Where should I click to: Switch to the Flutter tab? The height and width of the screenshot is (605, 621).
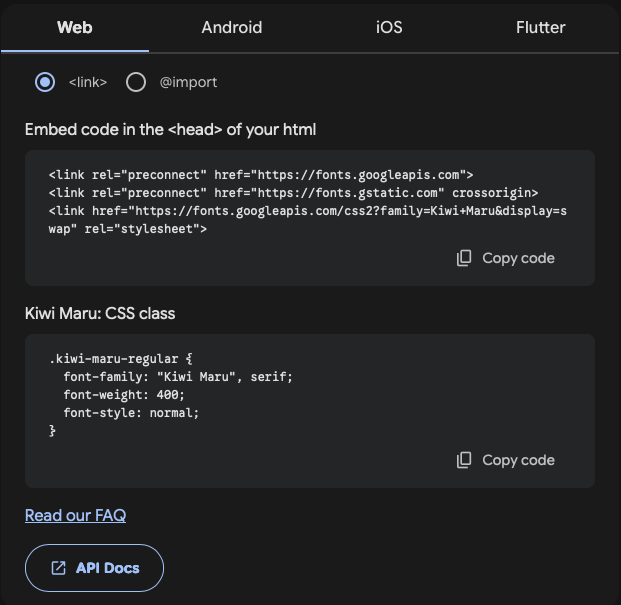coord(541,27)
